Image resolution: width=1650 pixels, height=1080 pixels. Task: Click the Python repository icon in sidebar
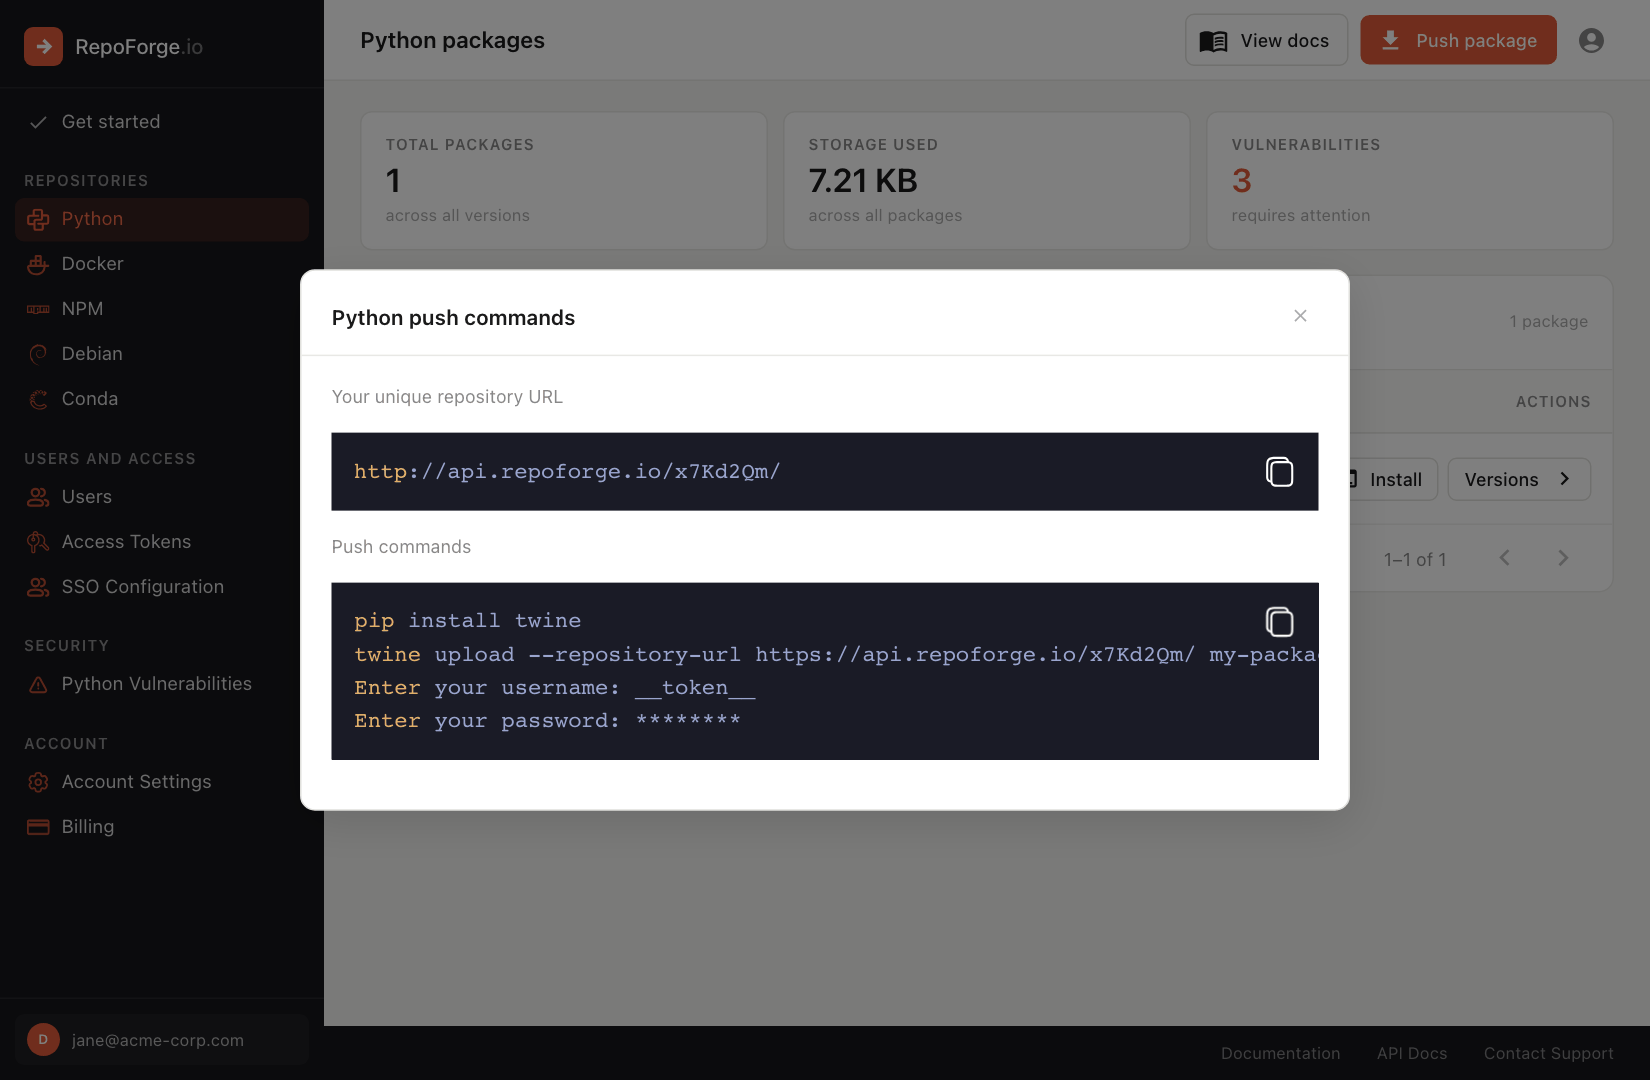click(38, 219)
